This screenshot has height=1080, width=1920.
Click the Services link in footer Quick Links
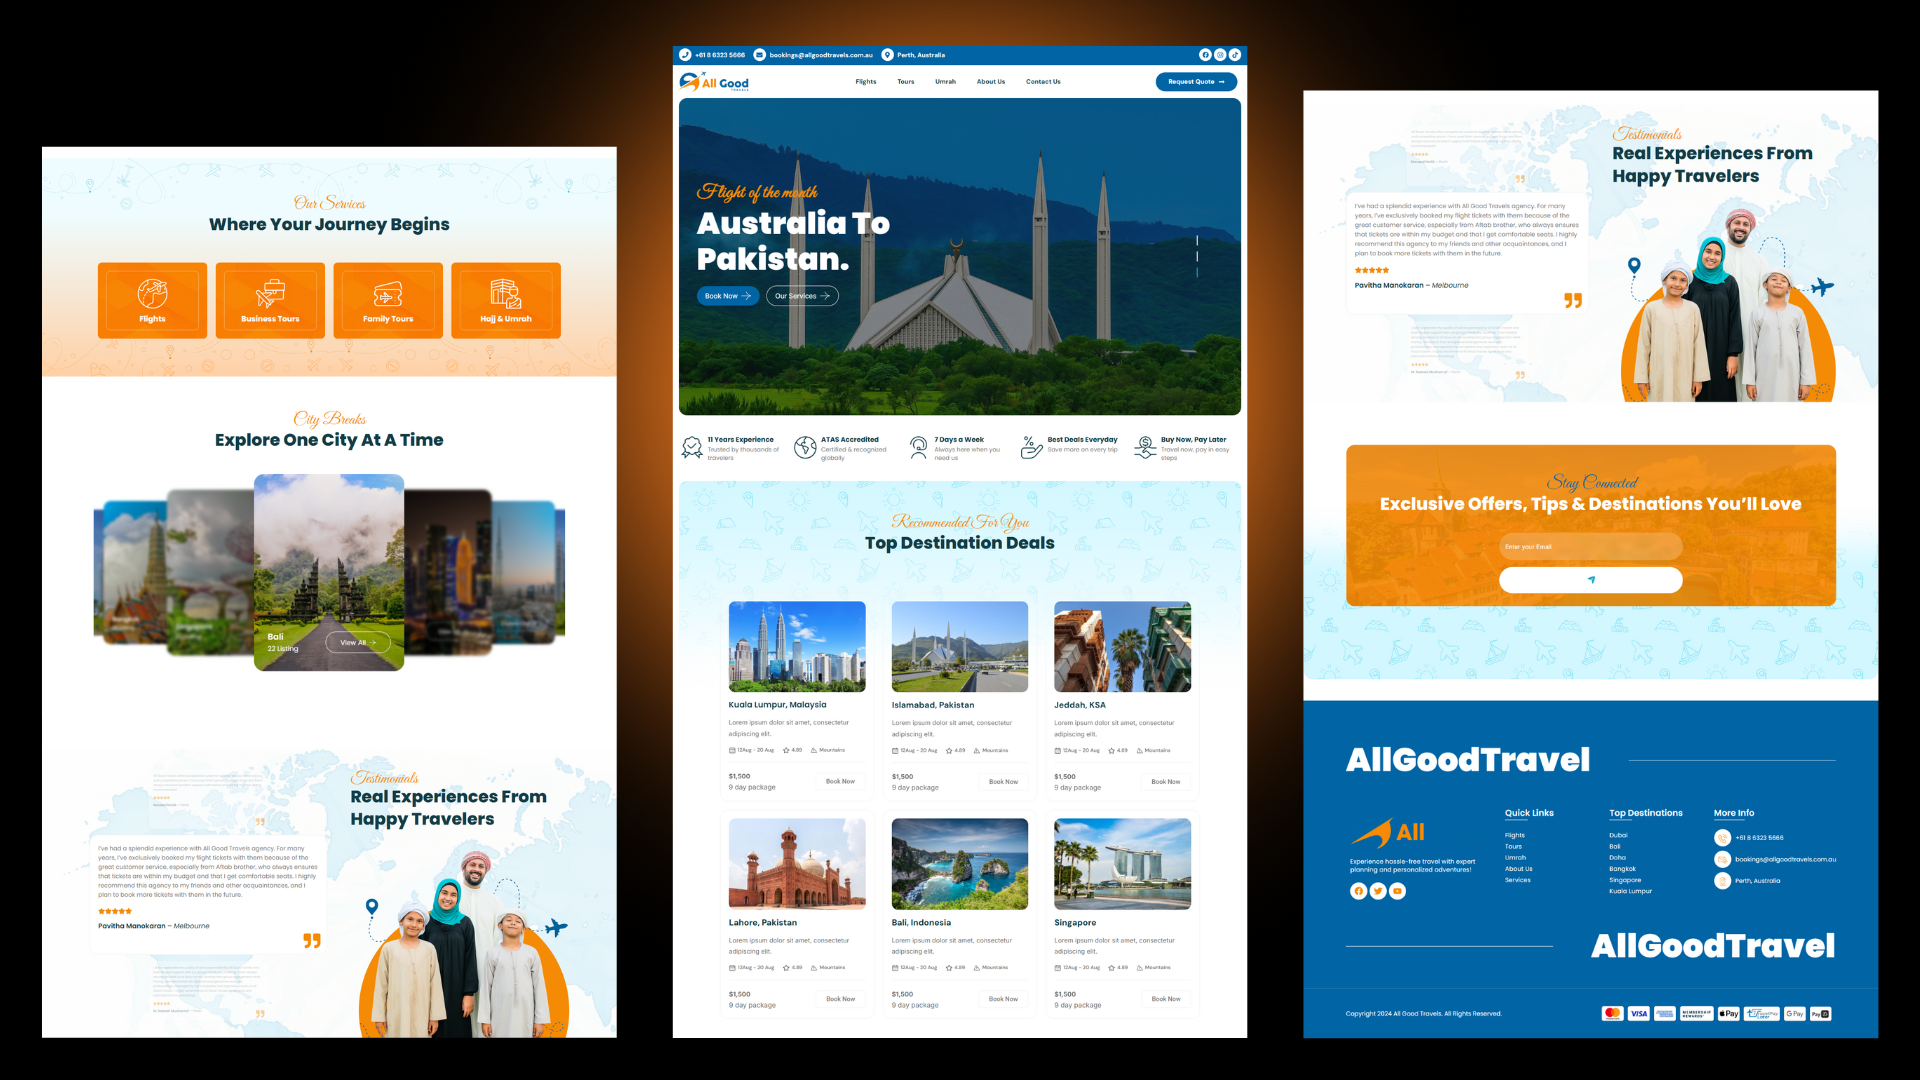(1517, 880)
